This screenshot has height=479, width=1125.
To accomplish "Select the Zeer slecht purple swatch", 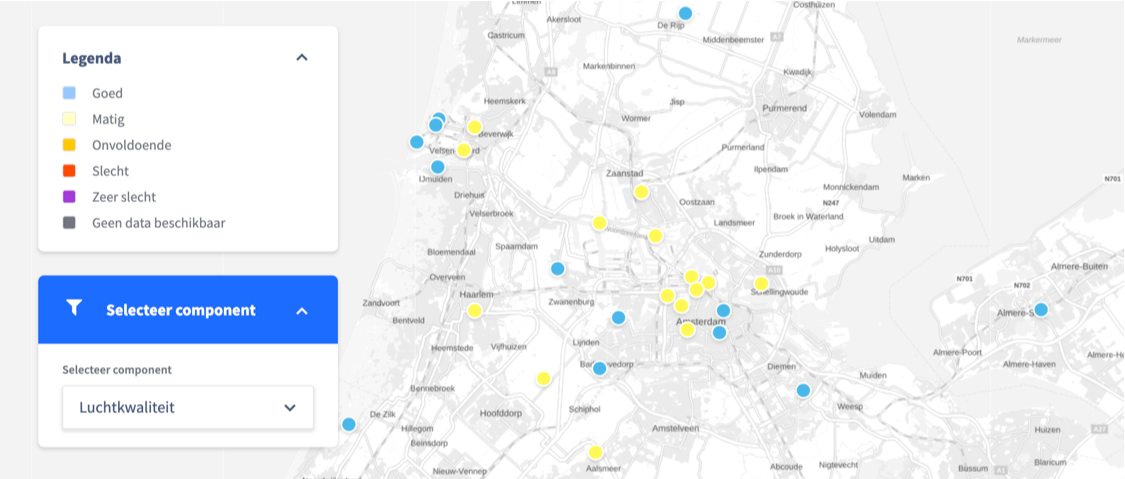I will tap(69, 197).
